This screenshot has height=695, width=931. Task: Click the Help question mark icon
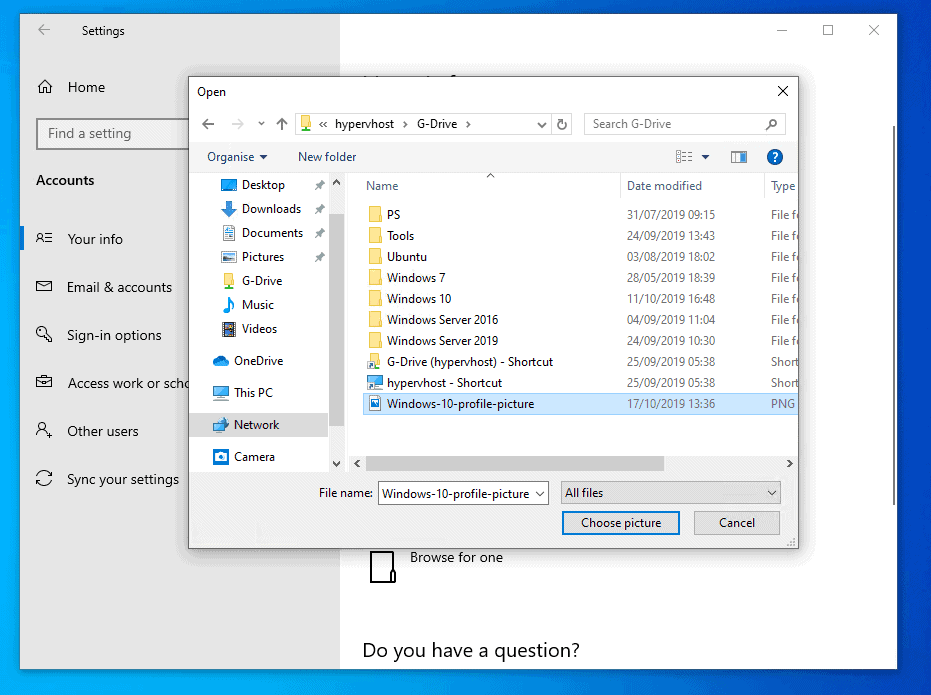775,157
